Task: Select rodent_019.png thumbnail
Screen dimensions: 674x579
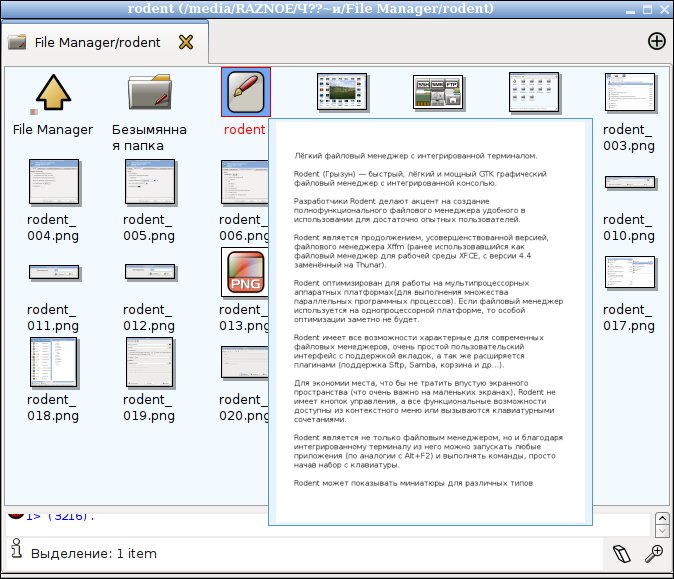Action: [150, 362]
